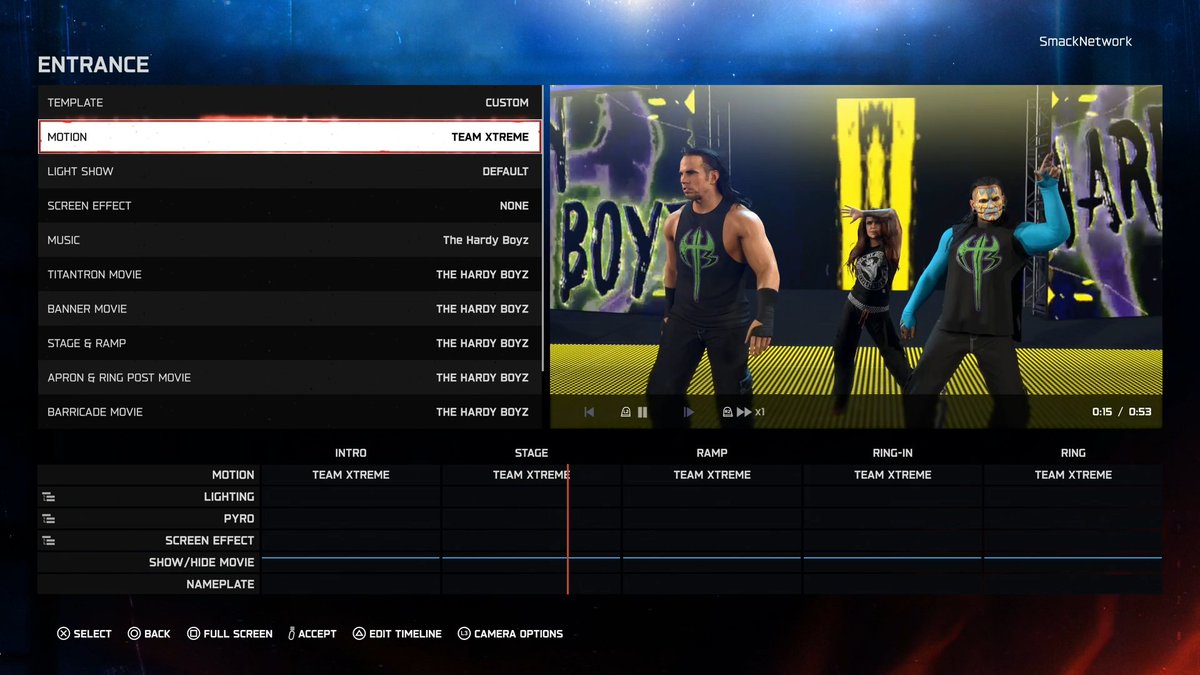Screen dimensions: 1200x675
Task: Click the red timeline playhead marker
Action: [568, 530]
